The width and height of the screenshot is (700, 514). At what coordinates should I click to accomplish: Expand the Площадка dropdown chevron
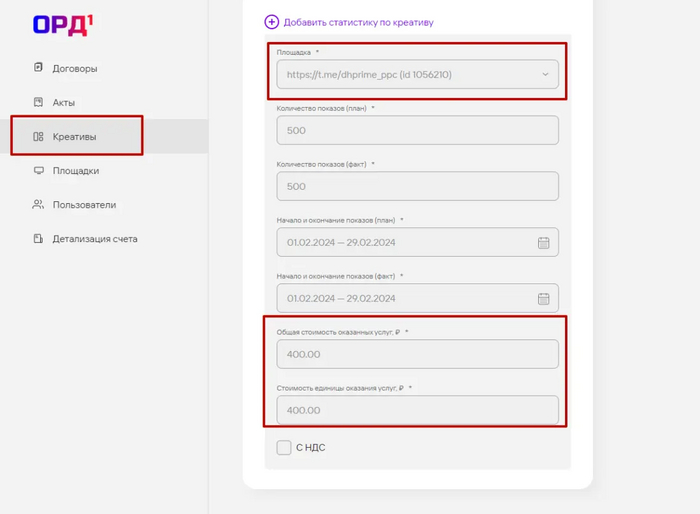[x=545, y=75]
